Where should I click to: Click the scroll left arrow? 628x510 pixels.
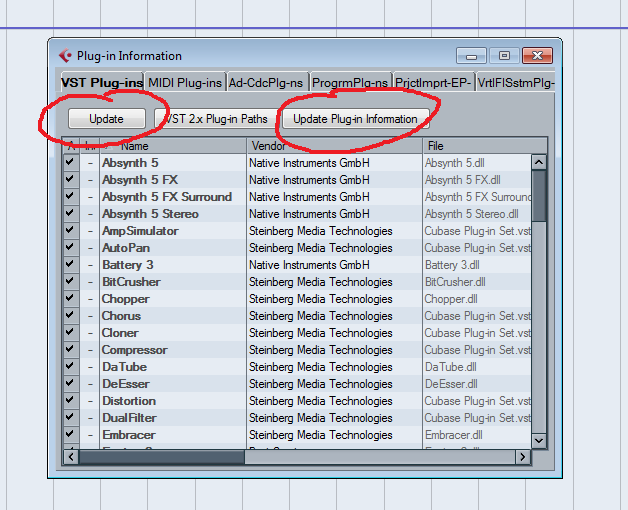coord(71,457)
